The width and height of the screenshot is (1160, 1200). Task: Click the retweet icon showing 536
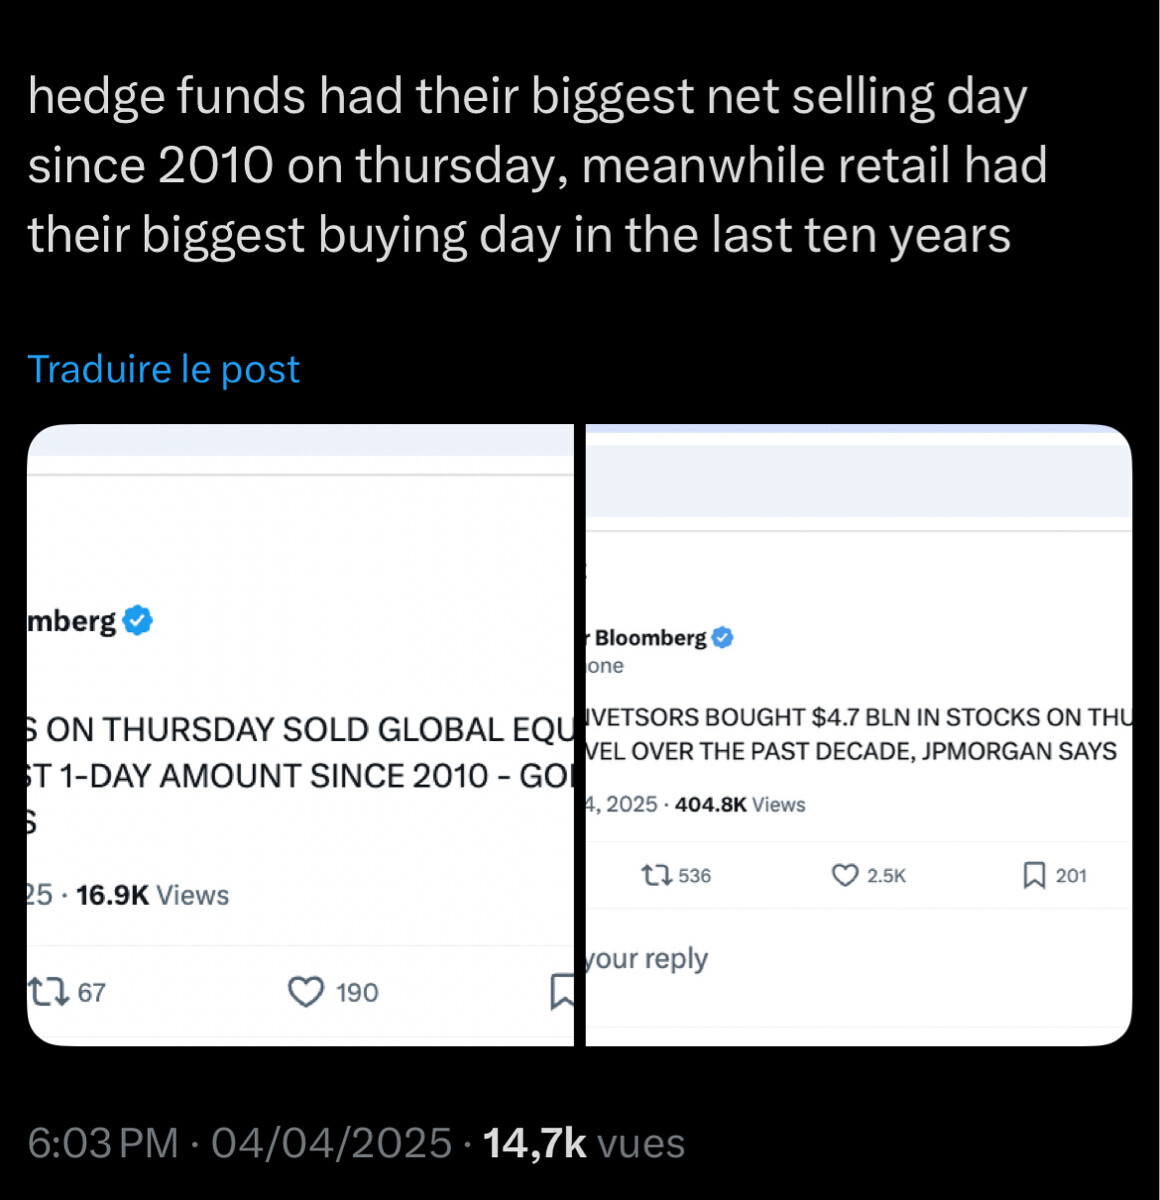(657, 876)
